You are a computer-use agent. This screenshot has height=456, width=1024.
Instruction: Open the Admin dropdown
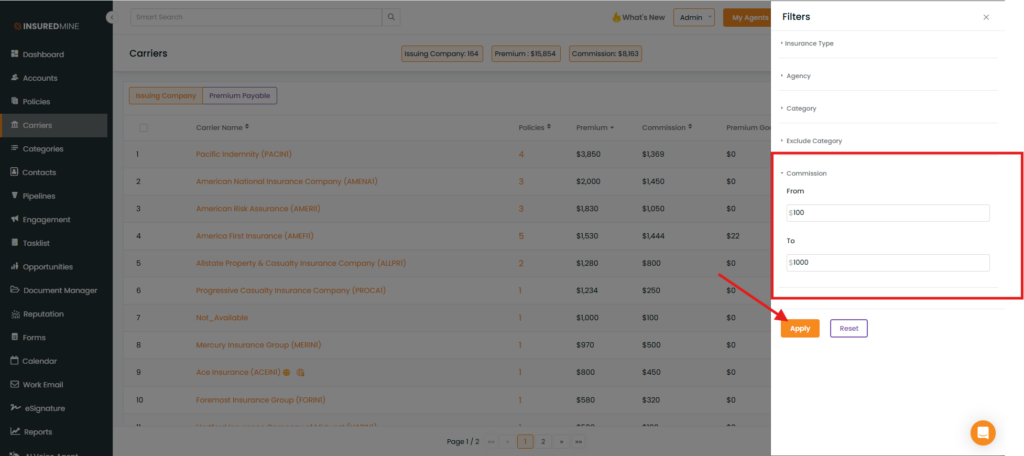pos(694,18)
